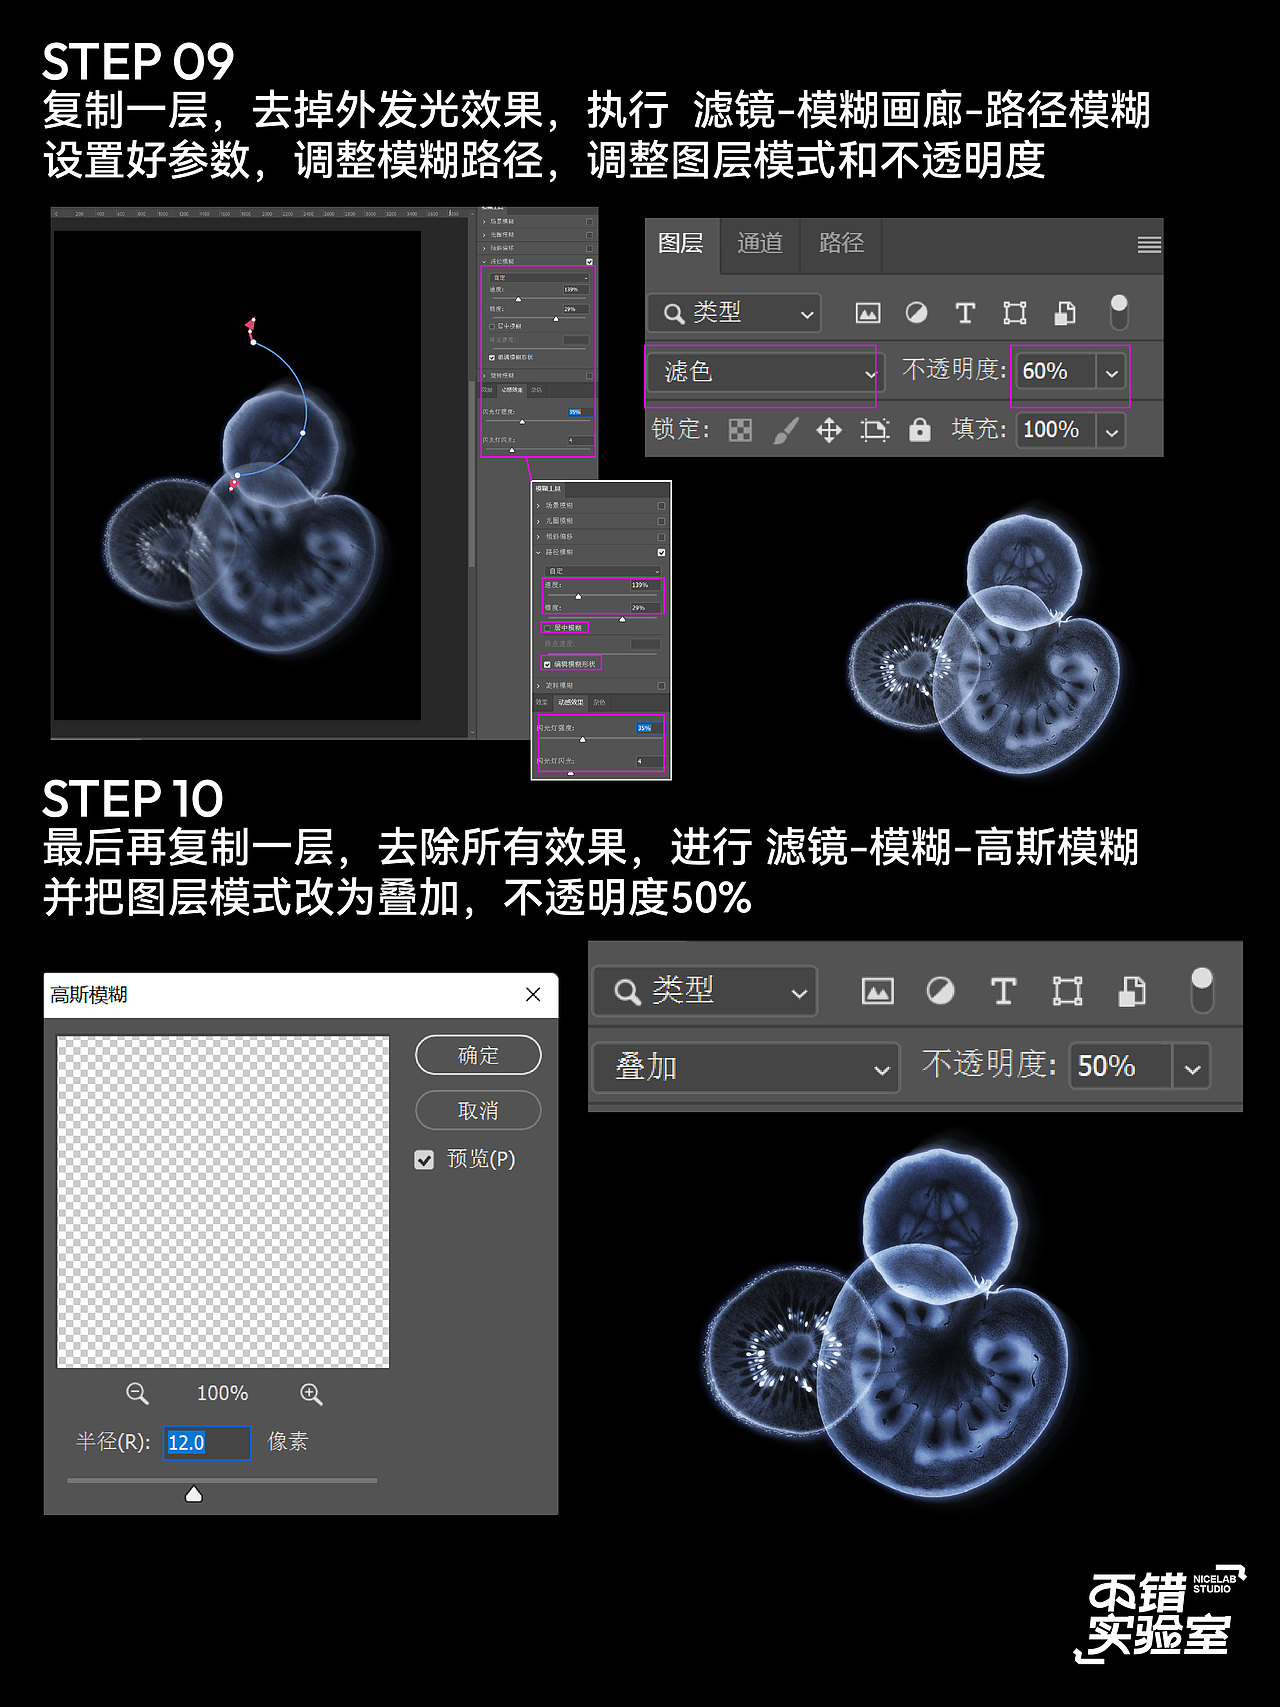Viewport: 1280px width, 1707px height.
Task: Click the opacity field showing 60%
Action: click(1056, 372)
